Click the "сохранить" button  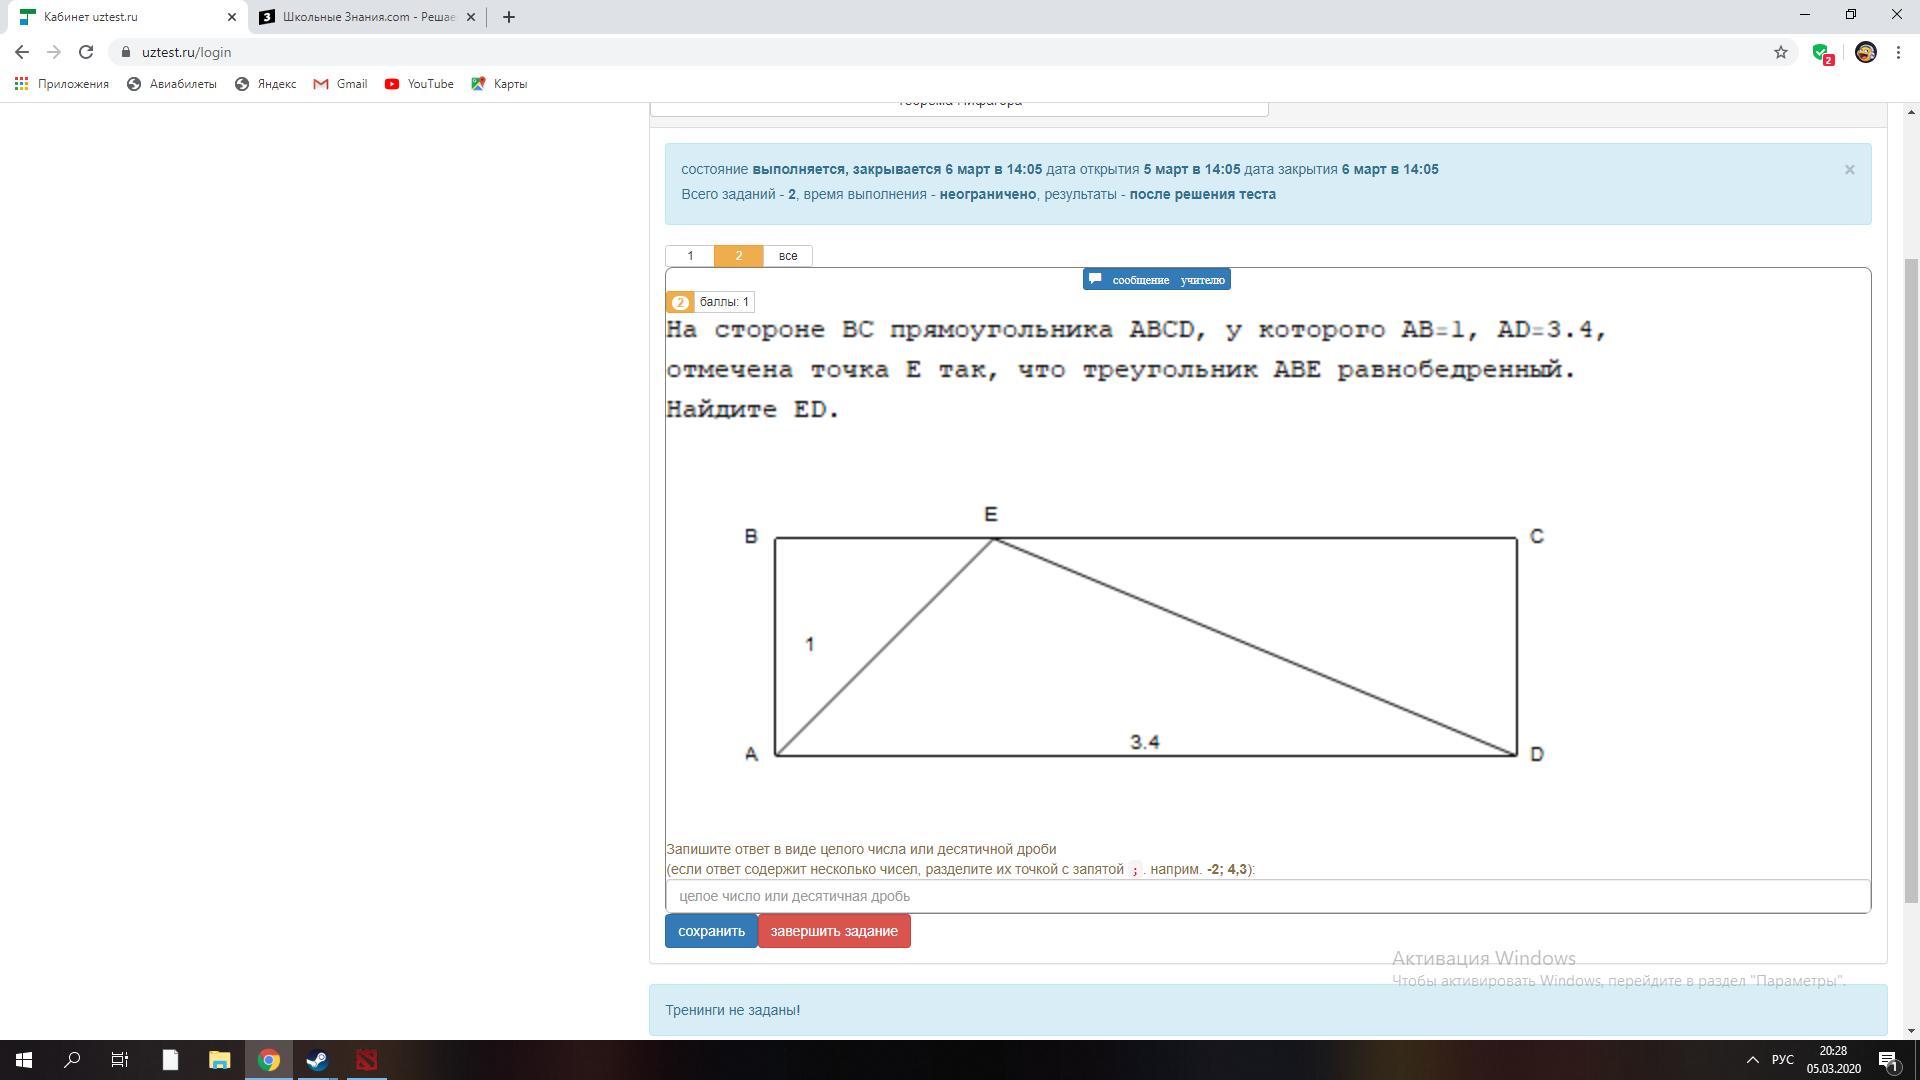pos(711,931)
